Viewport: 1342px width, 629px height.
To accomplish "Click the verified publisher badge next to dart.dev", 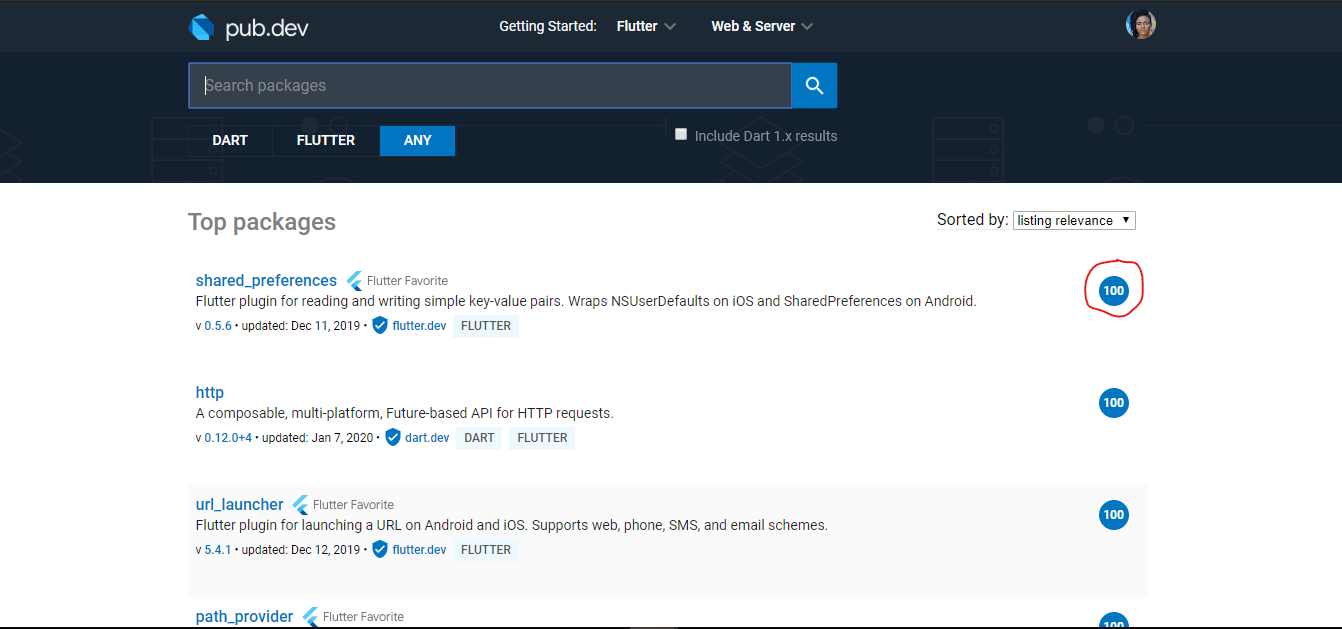I will [392, 437].
